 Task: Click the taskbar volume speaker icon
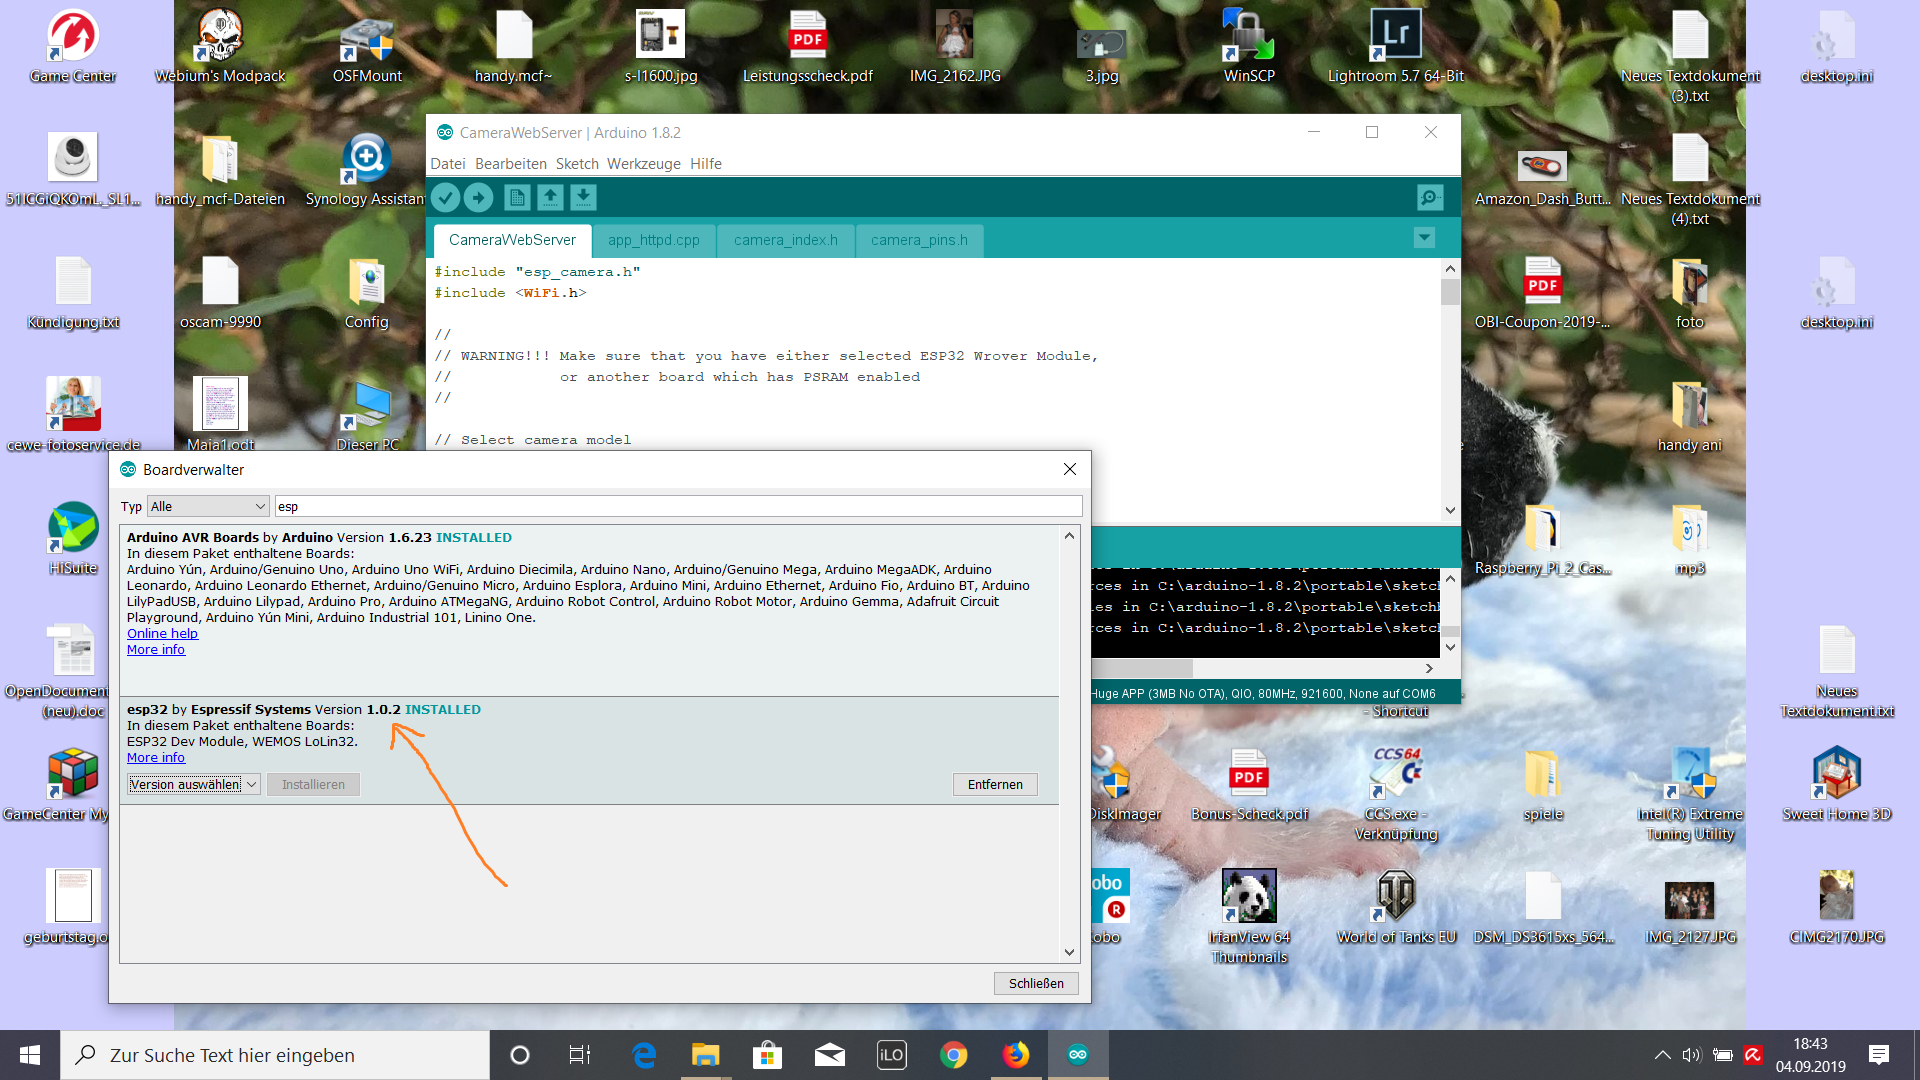click(x=1691, y=1055)
